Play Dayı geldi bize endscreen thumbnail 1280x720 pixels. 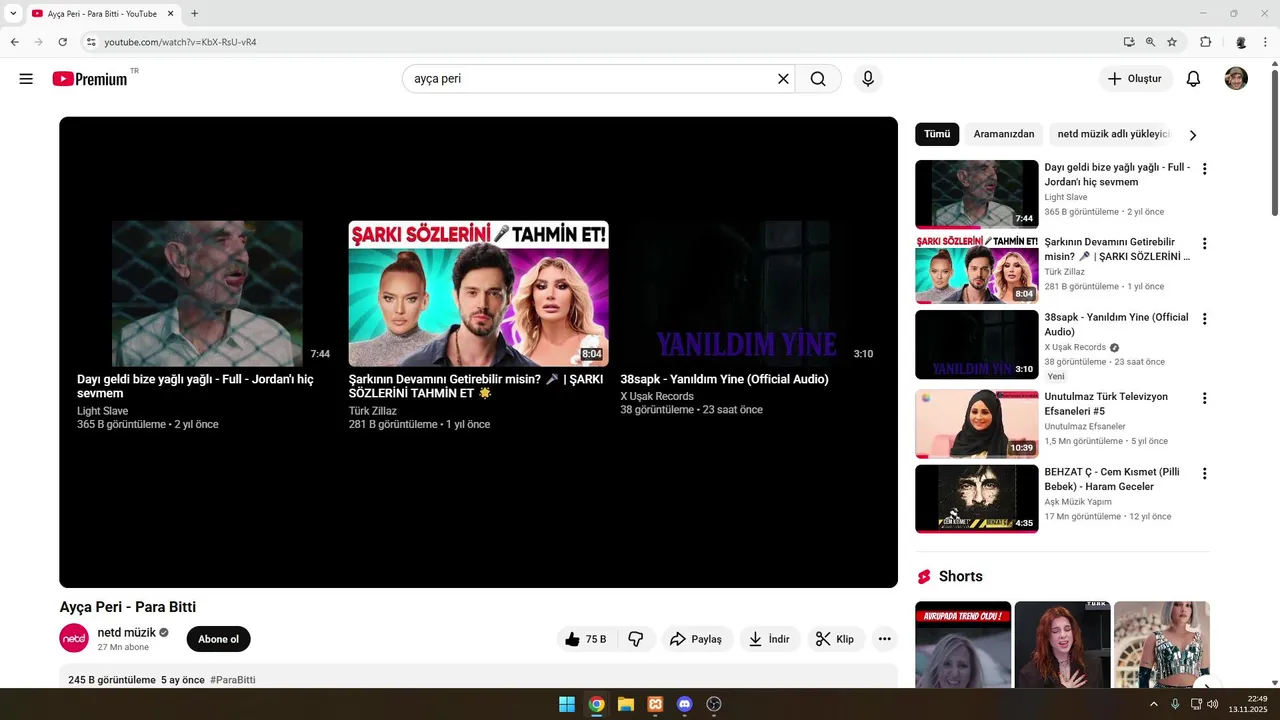click(x=207, y=293)
